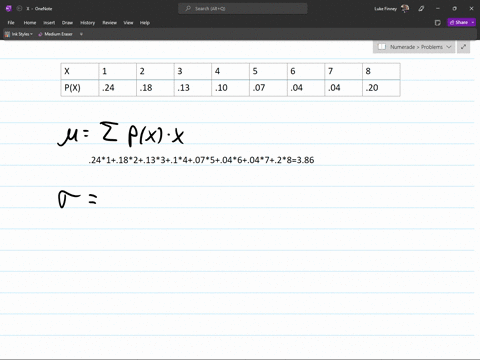Click in the Search box
The height and width of the screenshot is (360, 480).
coord(243,8)
